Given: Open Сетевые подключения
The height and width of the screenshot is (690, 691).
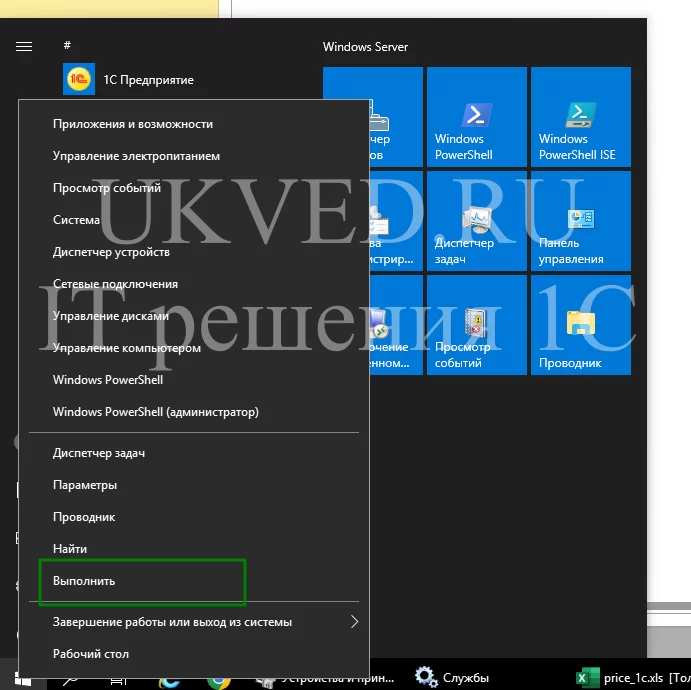Looking at the screenshot, I should (194, 284).
